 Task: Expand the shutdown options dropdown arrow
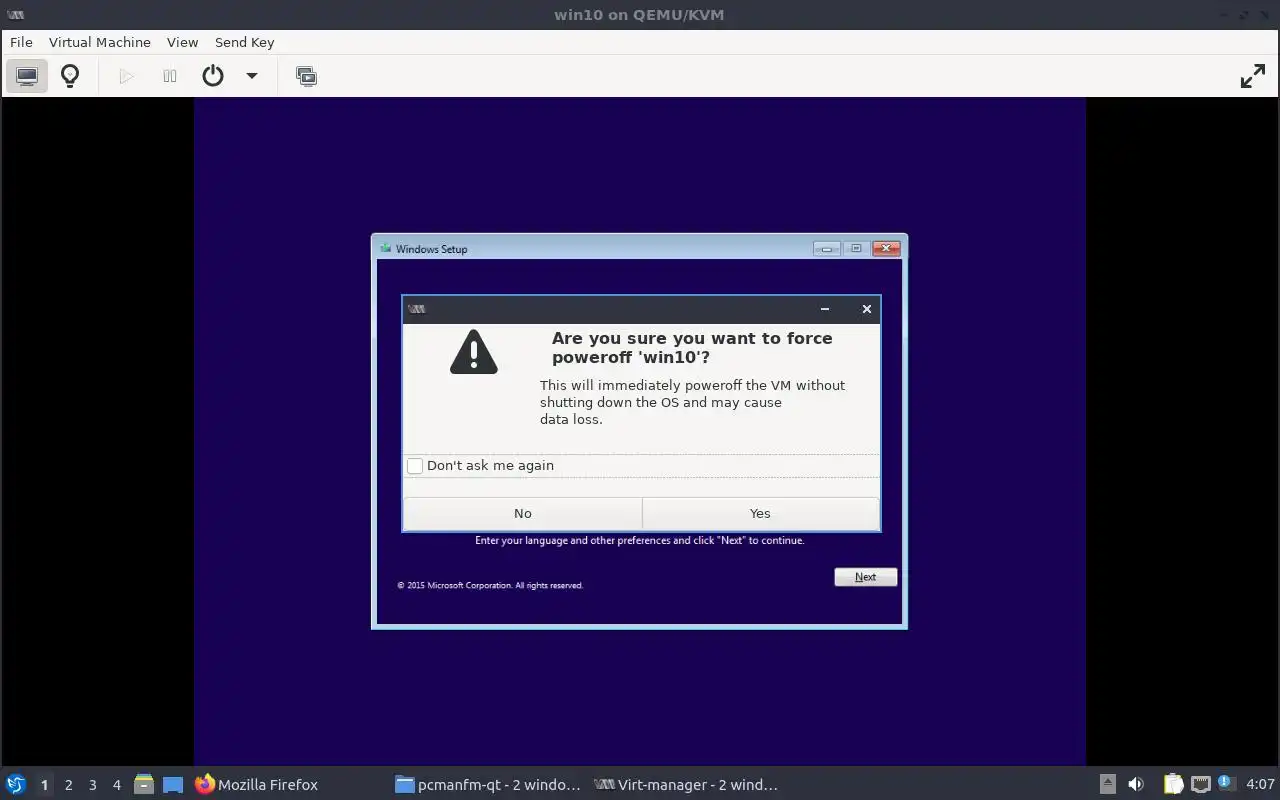pyautogui.click(x=252, y=76)
